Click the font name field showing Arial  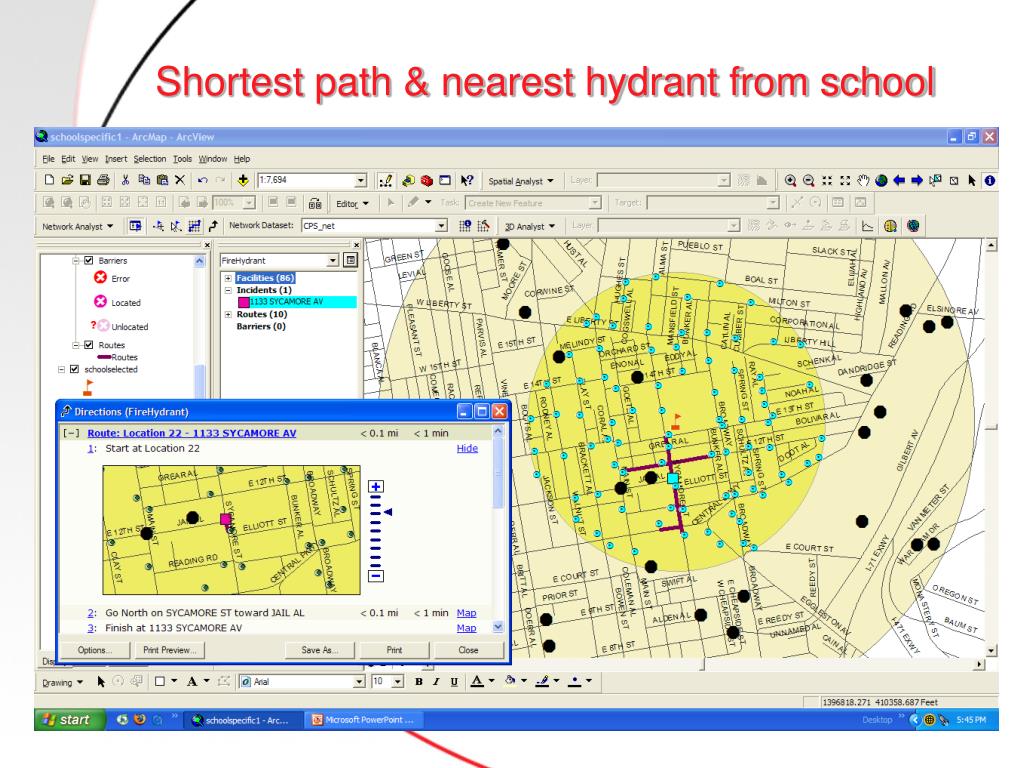[x=302, y=682]
